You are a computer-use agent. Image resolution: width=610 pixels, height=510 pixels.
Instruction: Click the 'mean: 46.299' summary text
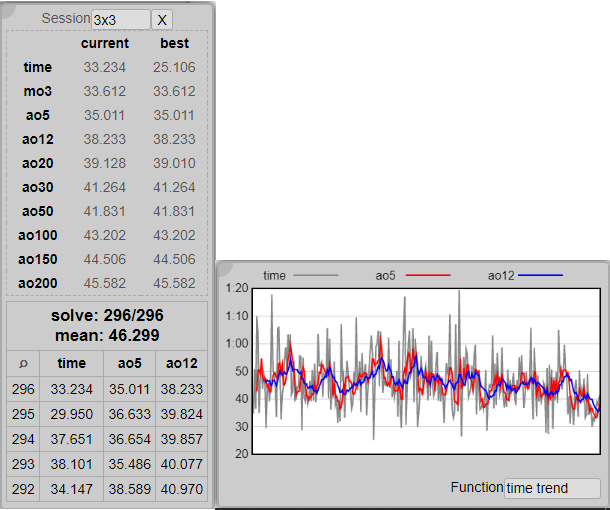[x=107, y=335]
